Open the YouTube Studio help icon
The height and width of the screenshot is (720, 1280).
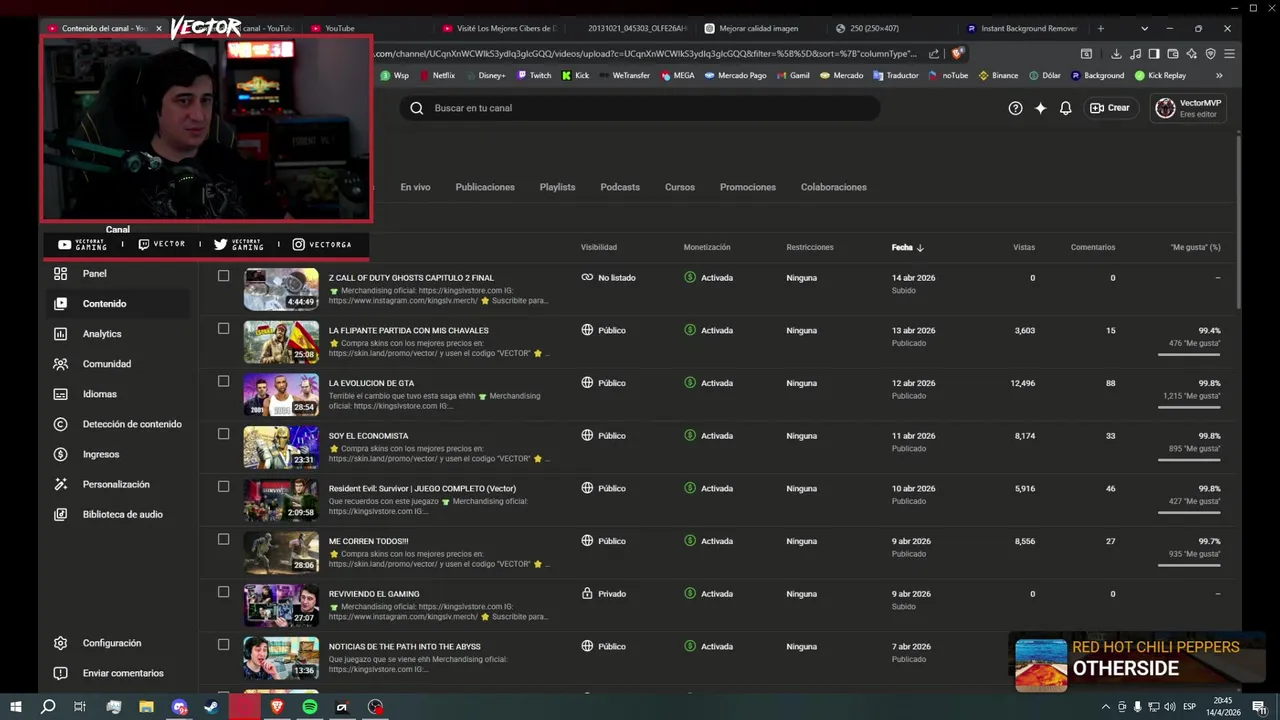click(1015, 108)
